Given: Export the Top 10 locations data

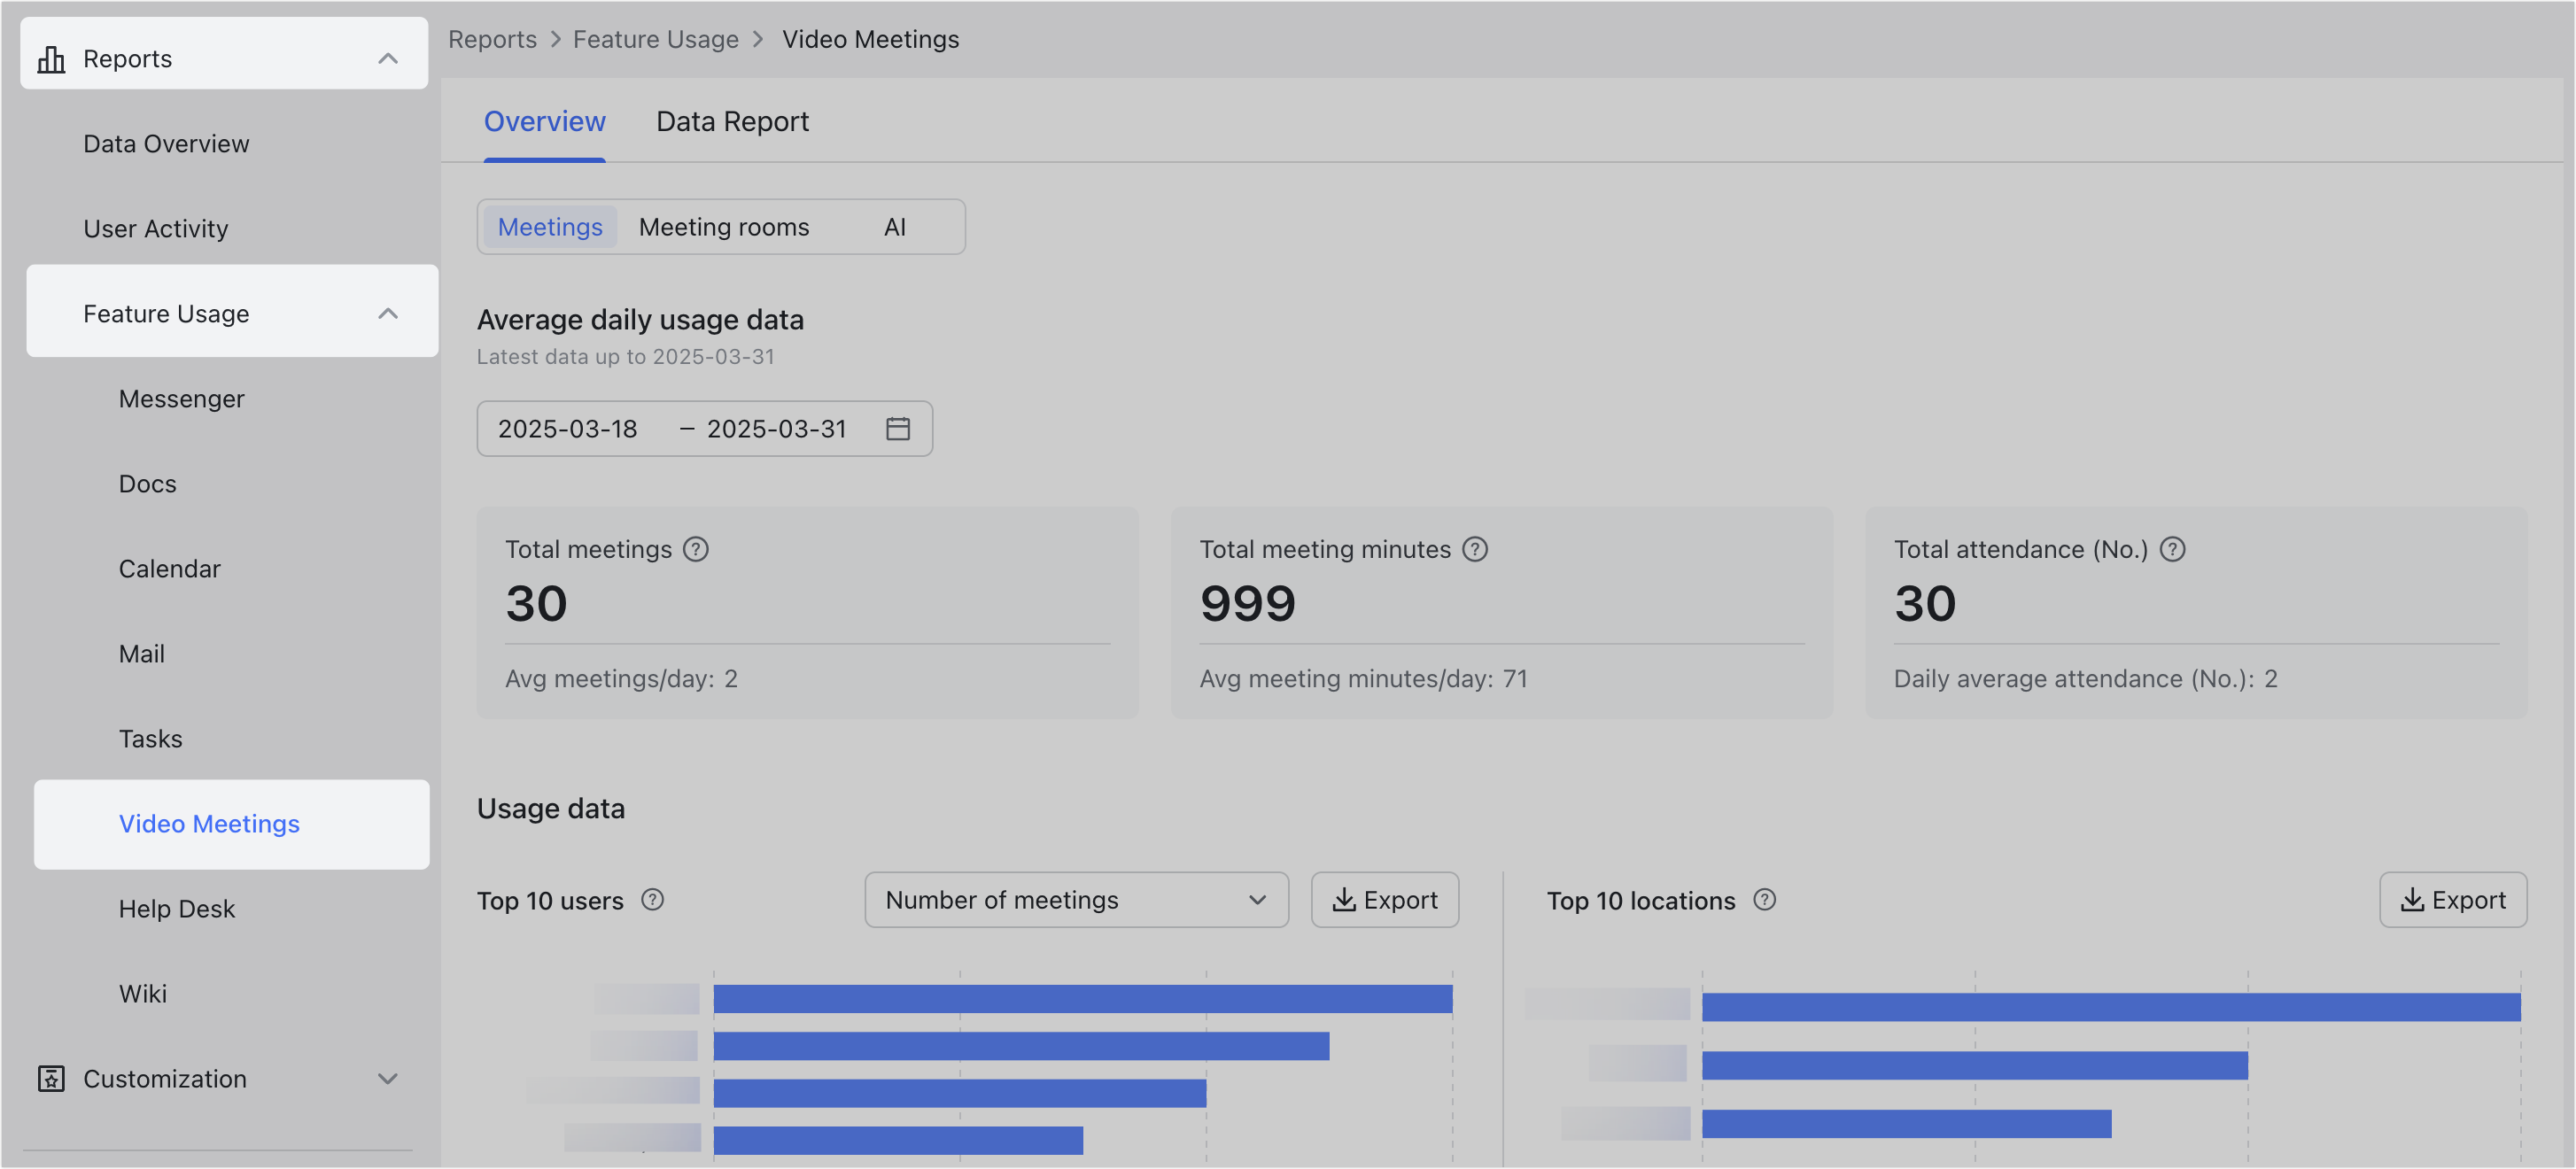Looking at the screenshot, I should tap(2453, 900).
